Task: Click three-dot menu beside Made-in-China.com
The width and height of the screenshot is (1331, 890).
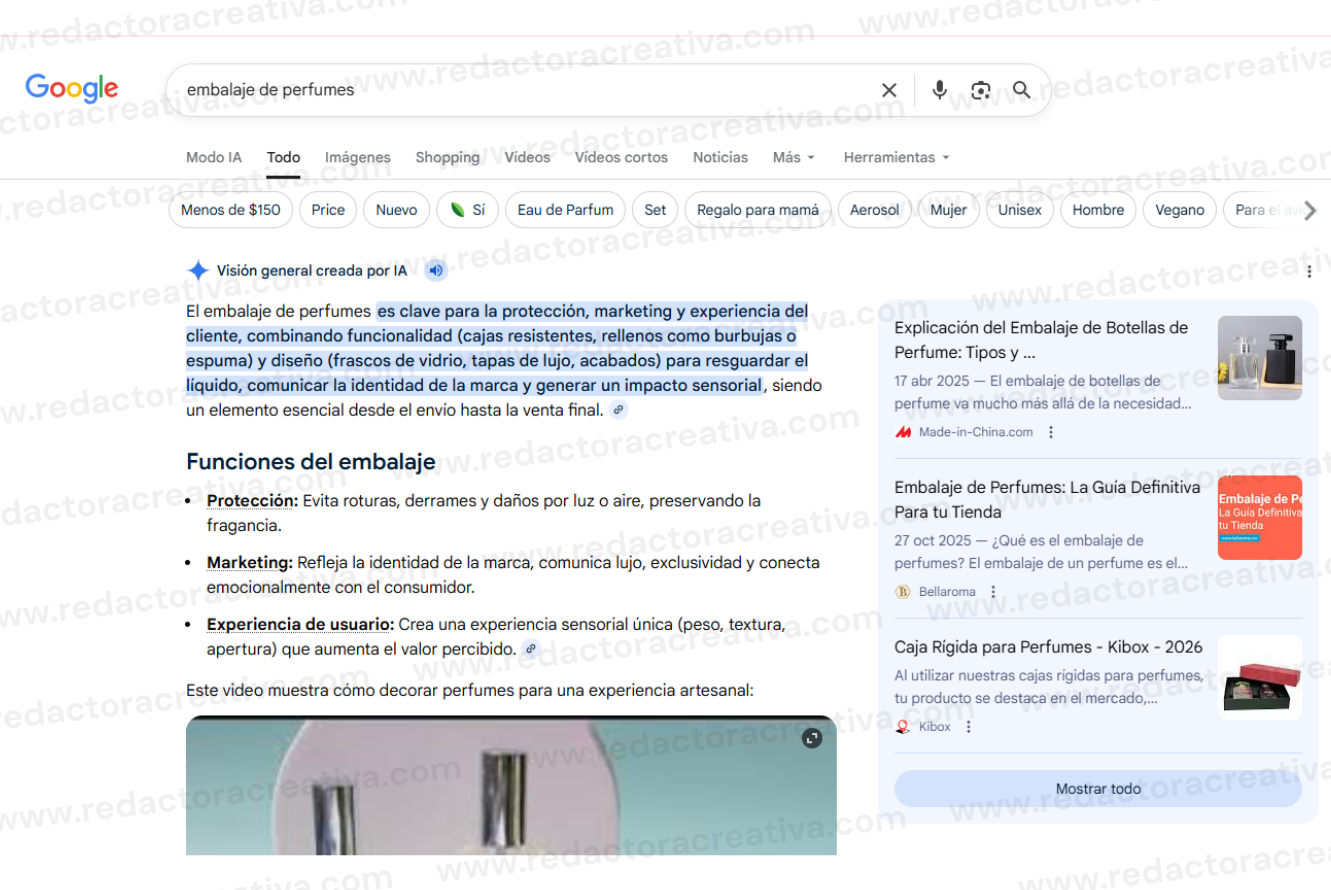Action: point(1051,432)
